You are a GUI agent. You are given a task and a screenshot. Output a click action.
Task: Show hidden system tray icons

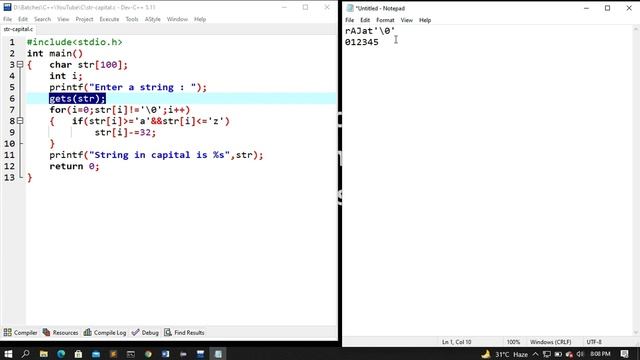[x=536, y=354]
